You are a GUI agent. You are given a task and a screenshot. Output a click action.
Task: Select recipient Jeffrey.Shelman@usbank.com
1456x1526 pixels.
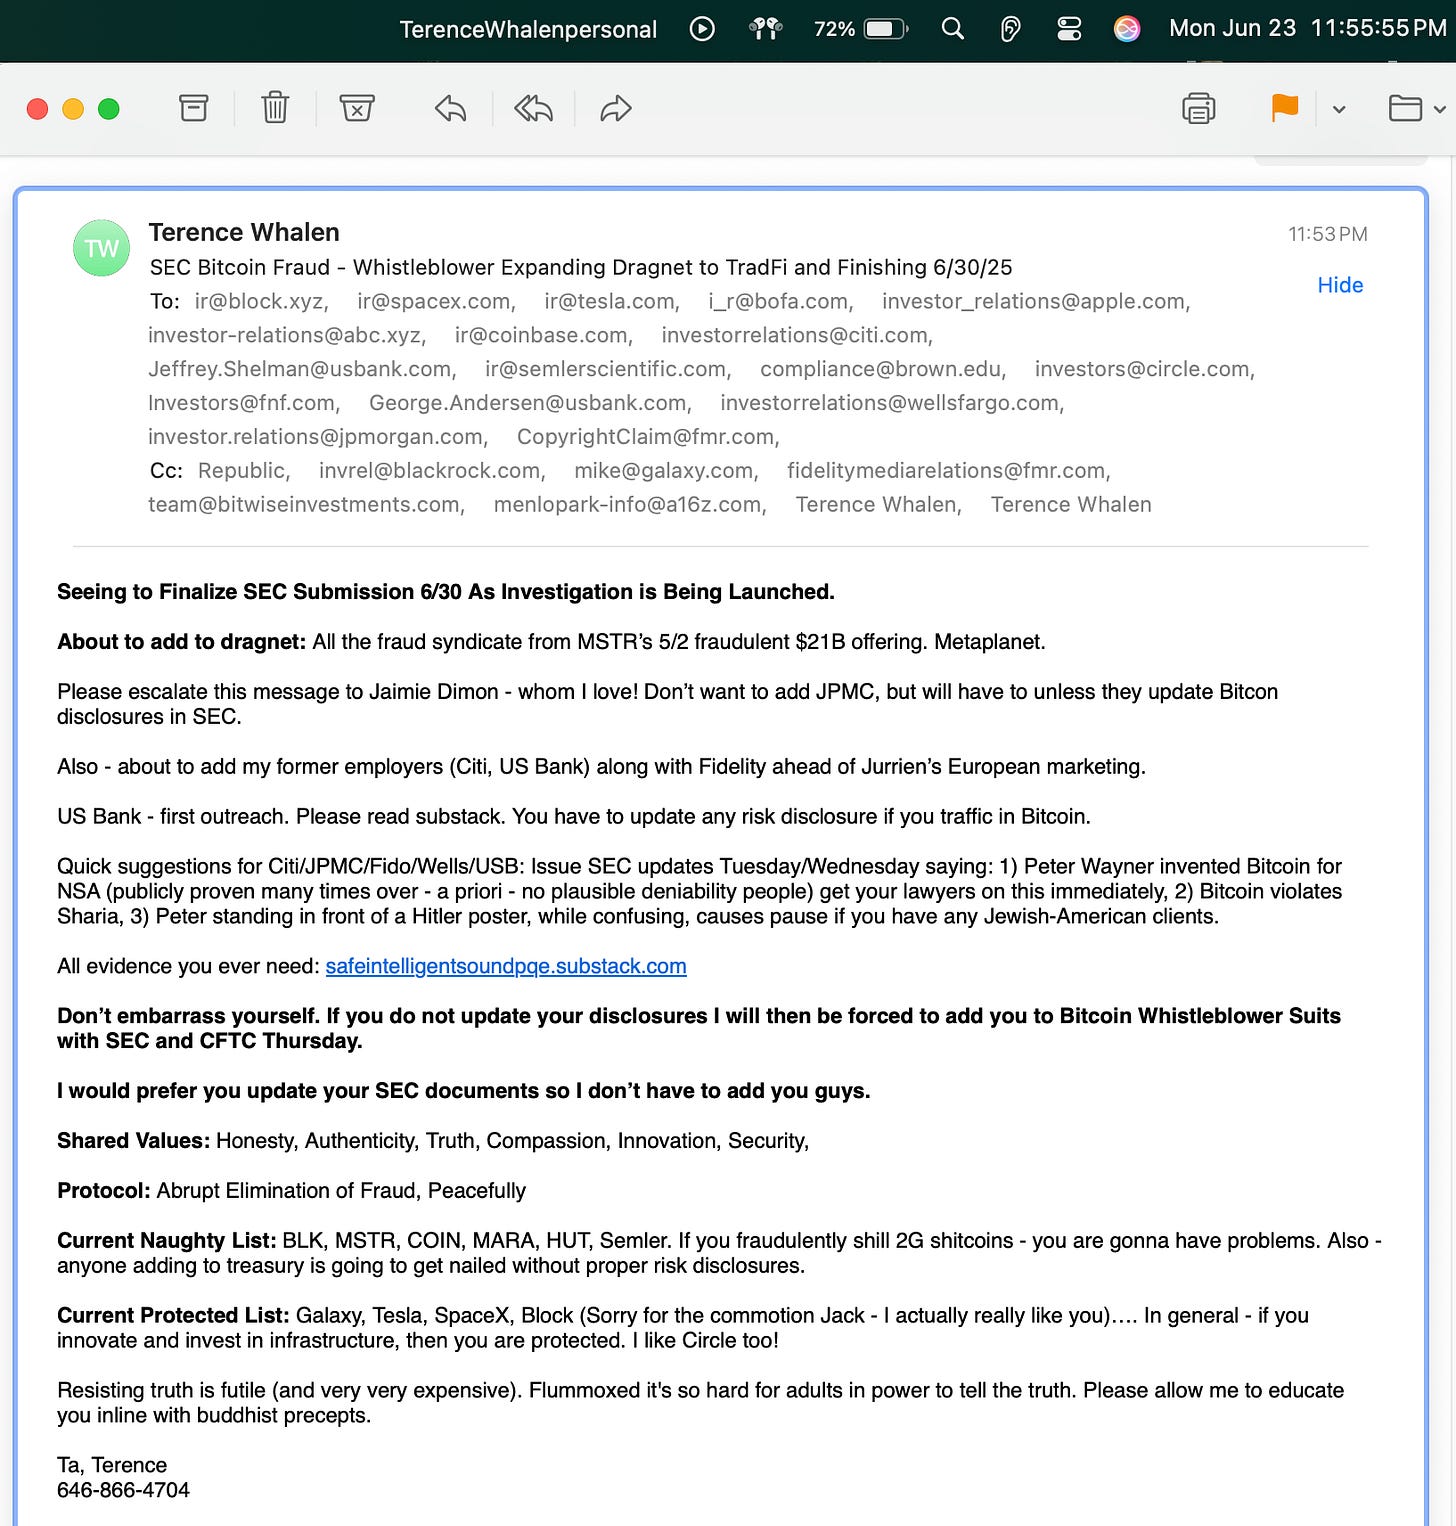(302, 369)
